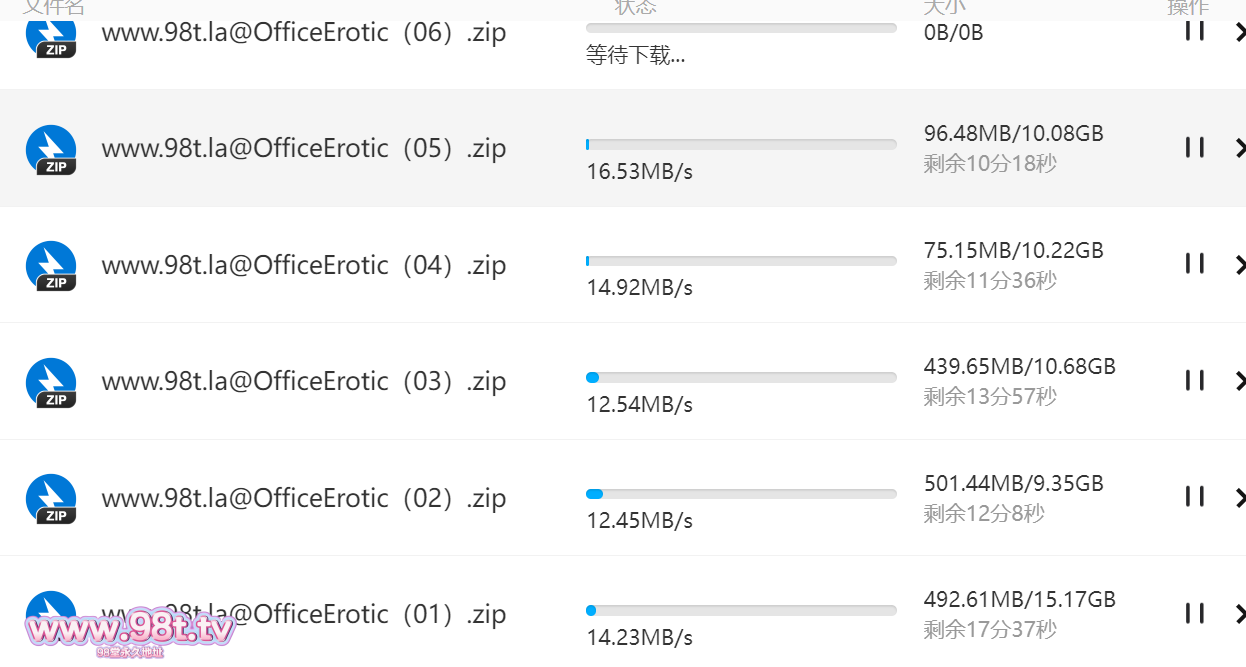Click progress bar of OfficeErotic (02) download

(x=741, y=494)
